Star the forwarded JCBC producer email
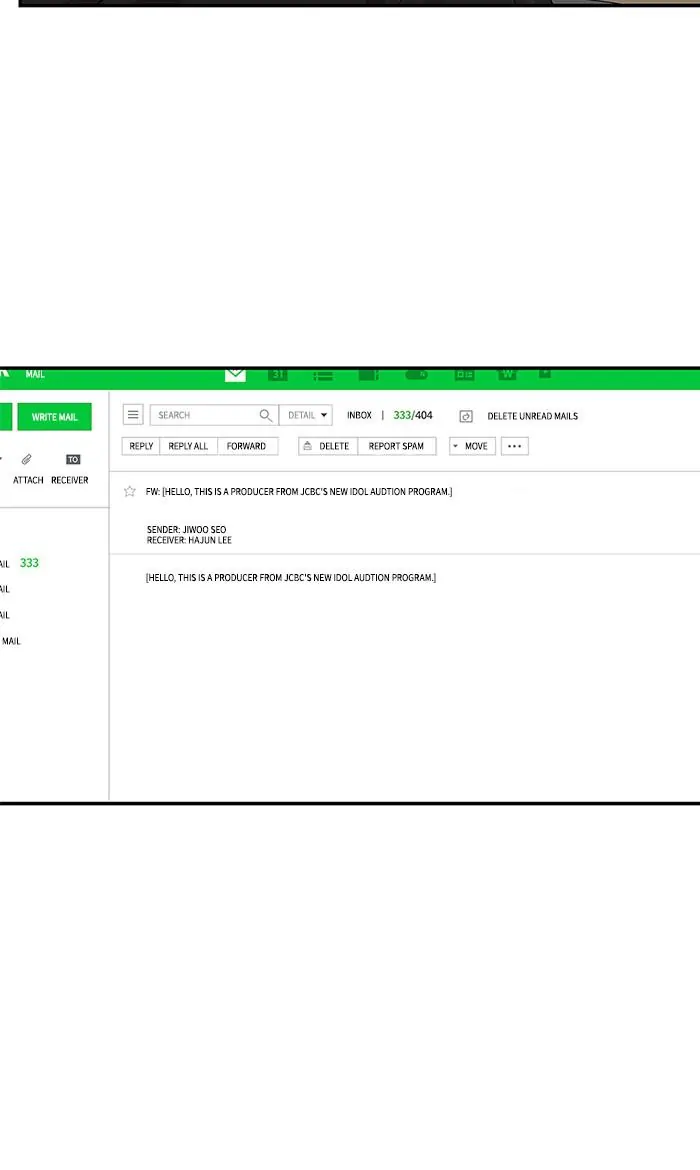The image size is (700, 1170). click(129, 491)
